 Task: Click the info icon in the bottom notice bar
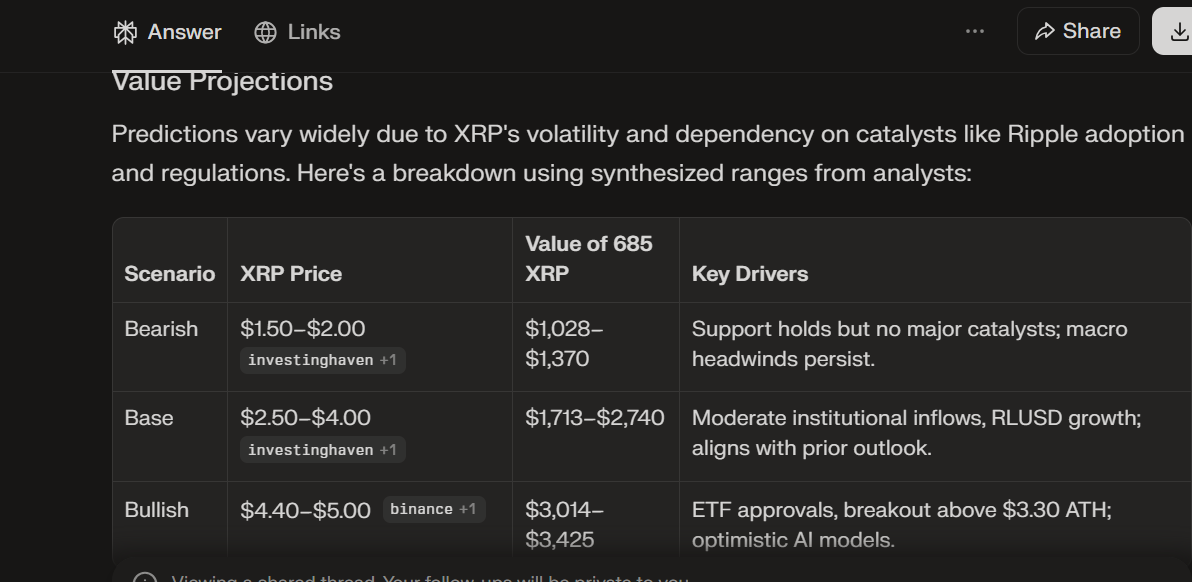point(147,578)
